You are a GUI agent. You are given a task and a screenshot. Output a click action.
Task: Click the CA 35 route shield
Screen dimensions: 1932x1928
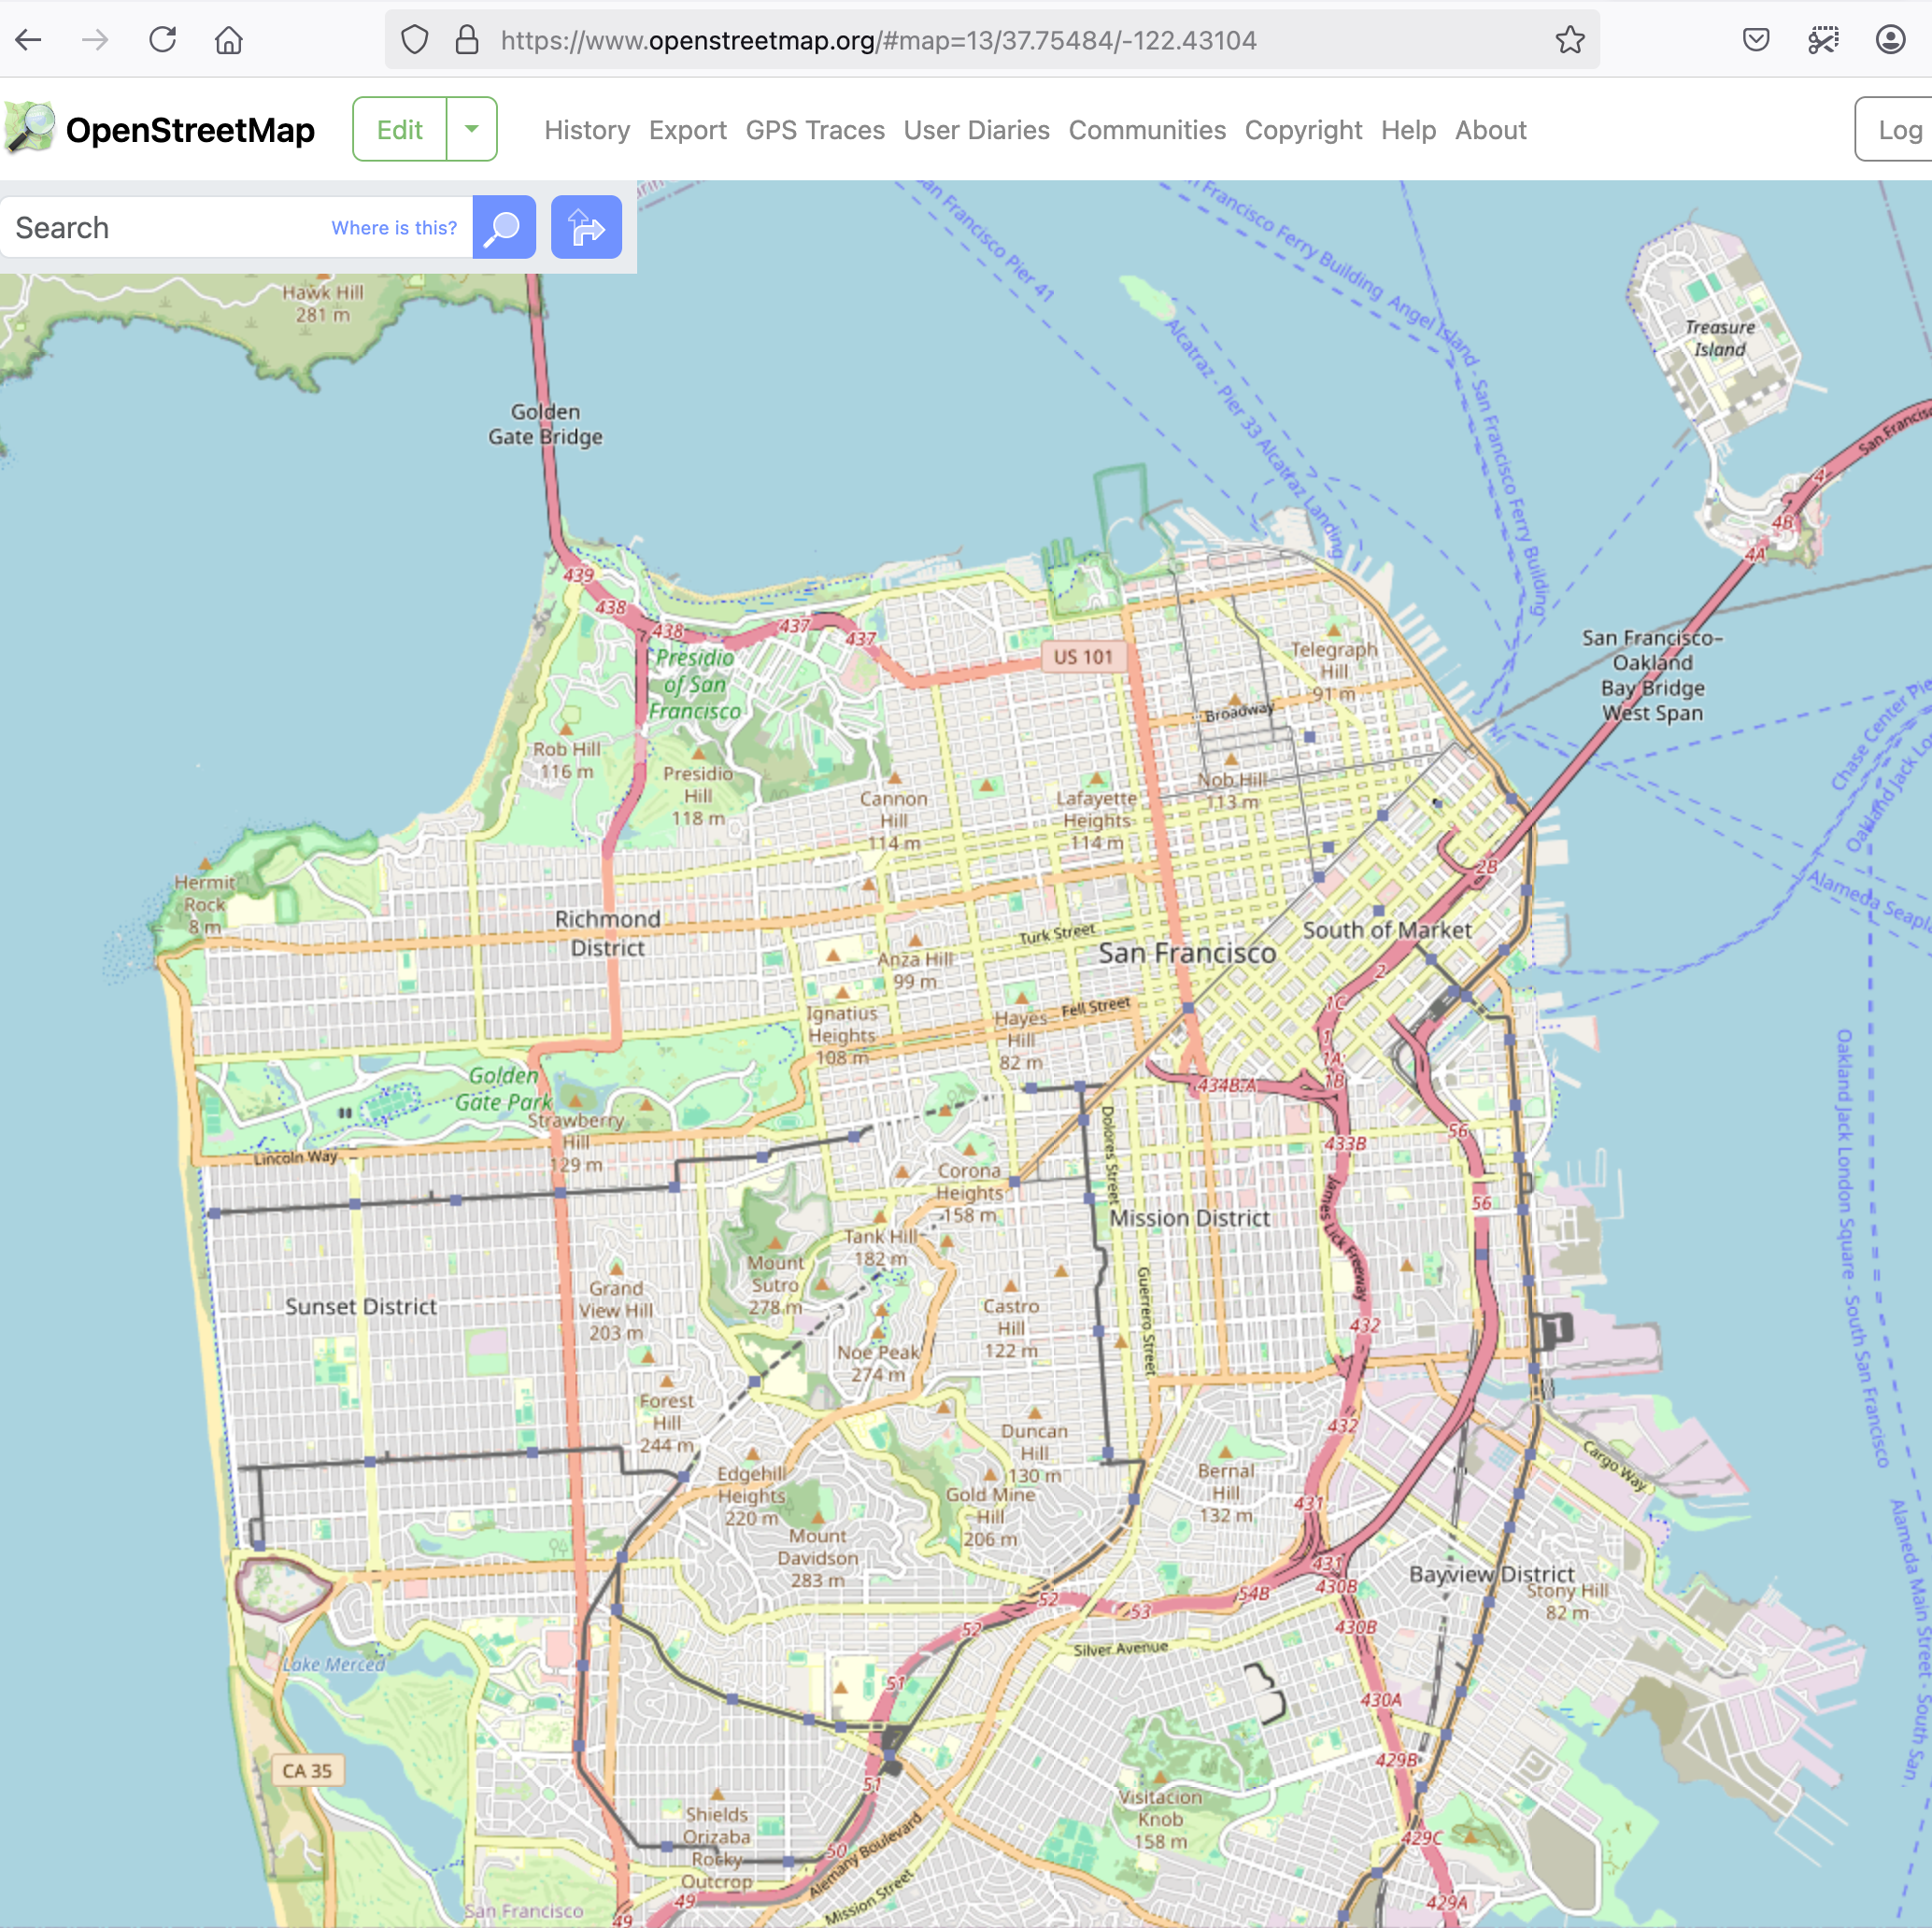pyautogui.click(x=307, y=1771)
